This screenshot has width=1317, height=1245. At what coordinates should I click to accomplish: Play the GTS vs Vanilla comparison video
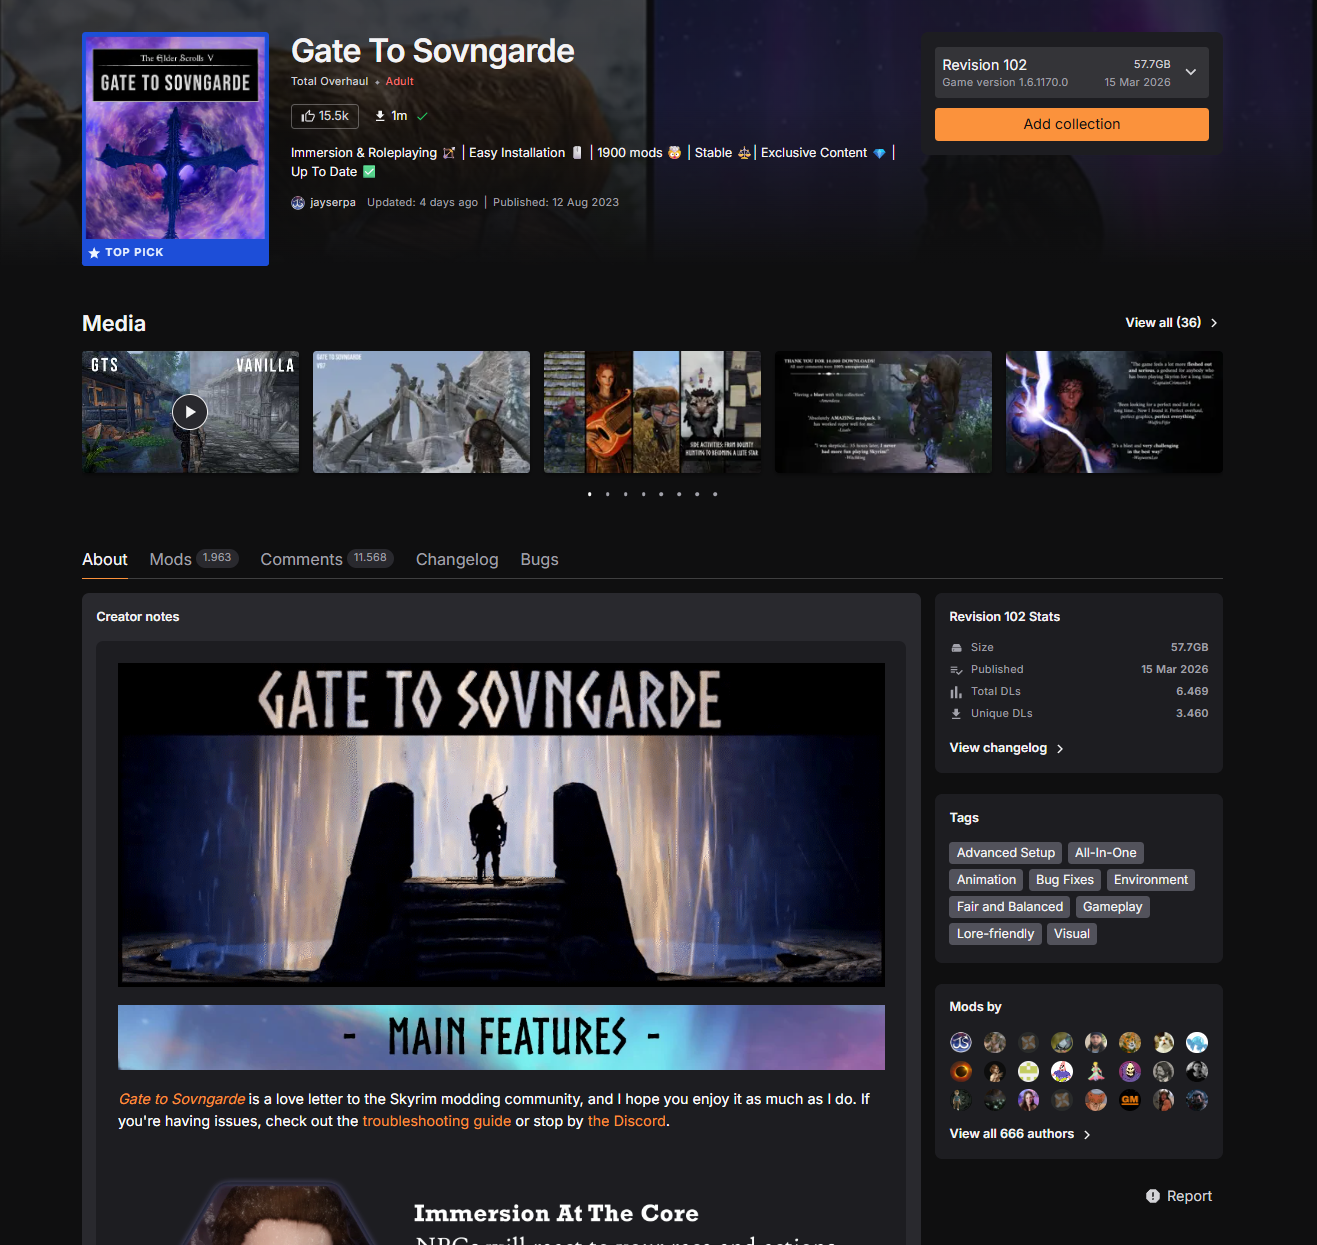190,412
